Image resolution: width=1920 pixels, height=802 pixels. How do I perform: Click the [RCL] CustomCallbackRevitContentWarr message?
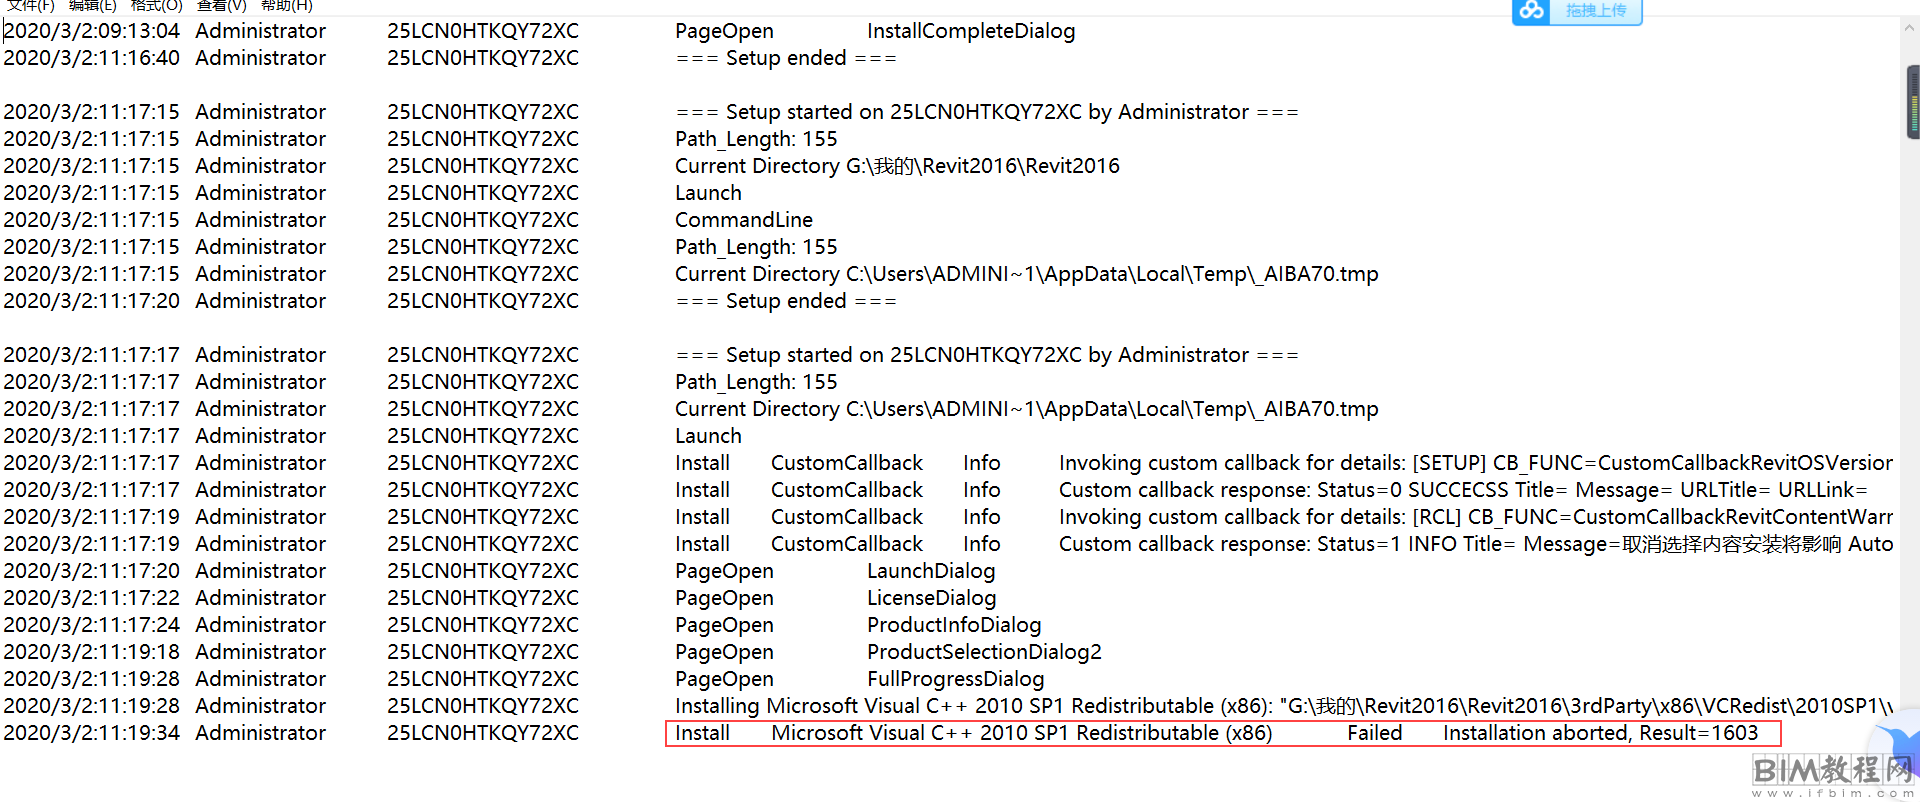(x=1476, y=517)
